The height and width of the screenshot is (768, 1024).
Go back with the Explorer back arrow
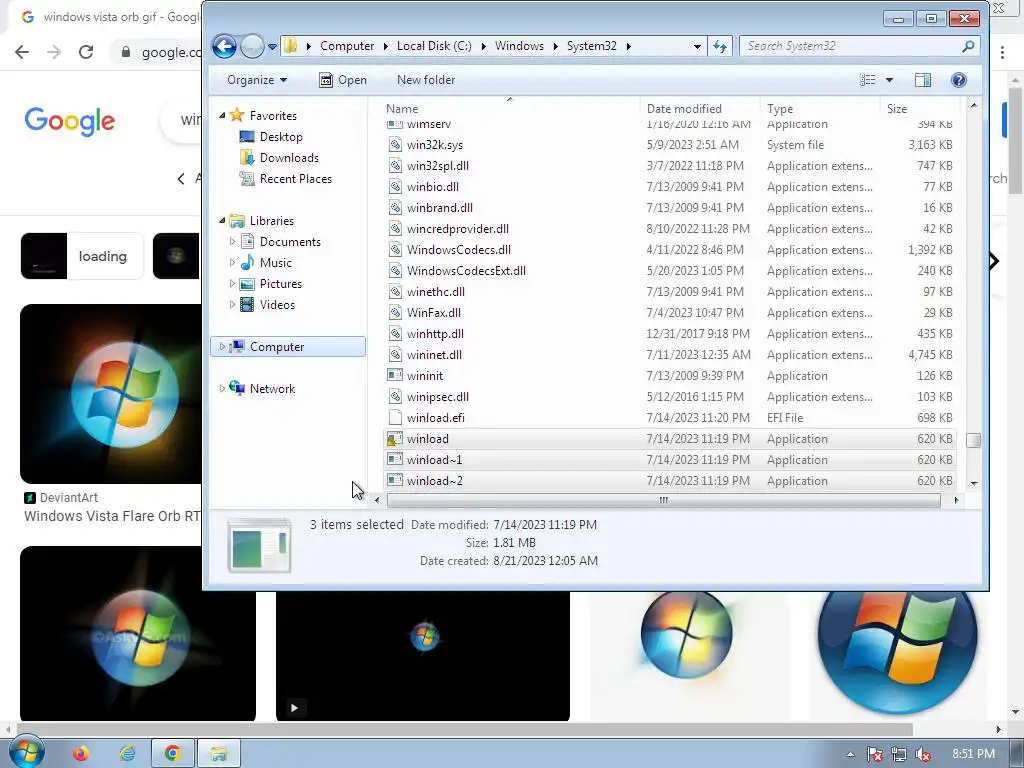(224, 46)
